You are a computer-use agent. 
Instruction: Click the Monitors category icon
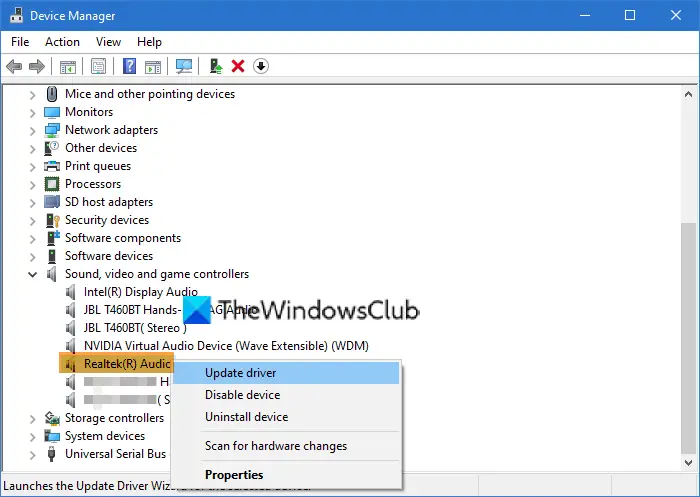click(52, 112)
